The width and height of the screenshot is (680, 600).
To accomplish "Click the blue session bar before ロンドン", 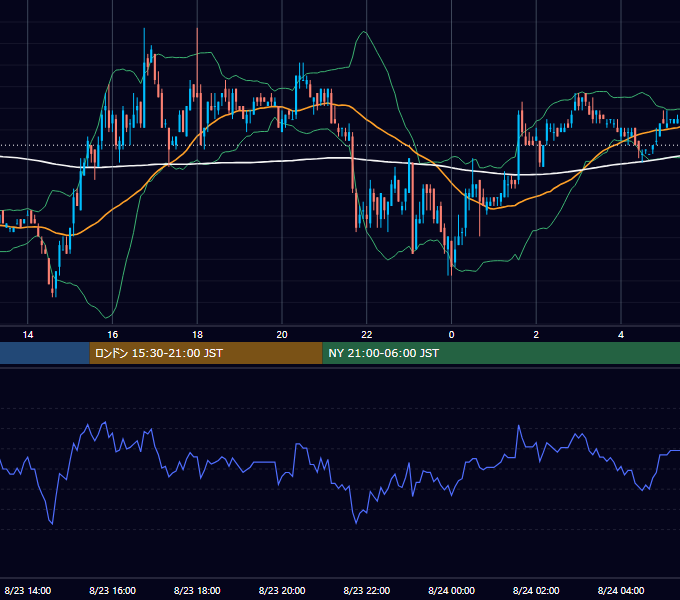I will click(45, 353).
